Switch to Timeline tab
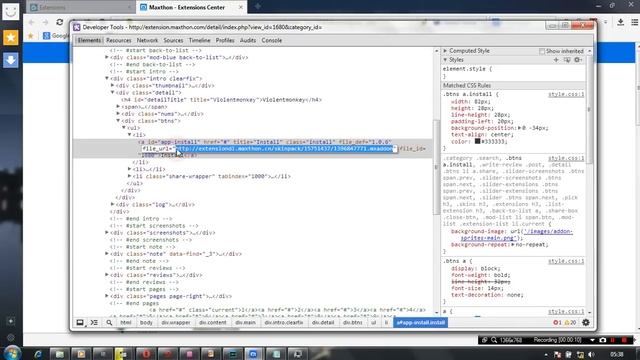This screenshot has width=640, height=360. click(x=200, y=40)
